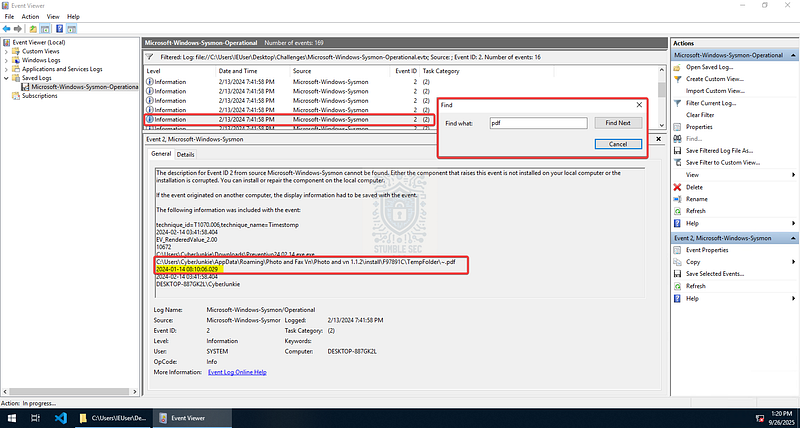This screenshot has width=800, height=428.
Task: Click the Event Viewer (Local) root icon
Action: pyautogui.click(x=7, y=42)
